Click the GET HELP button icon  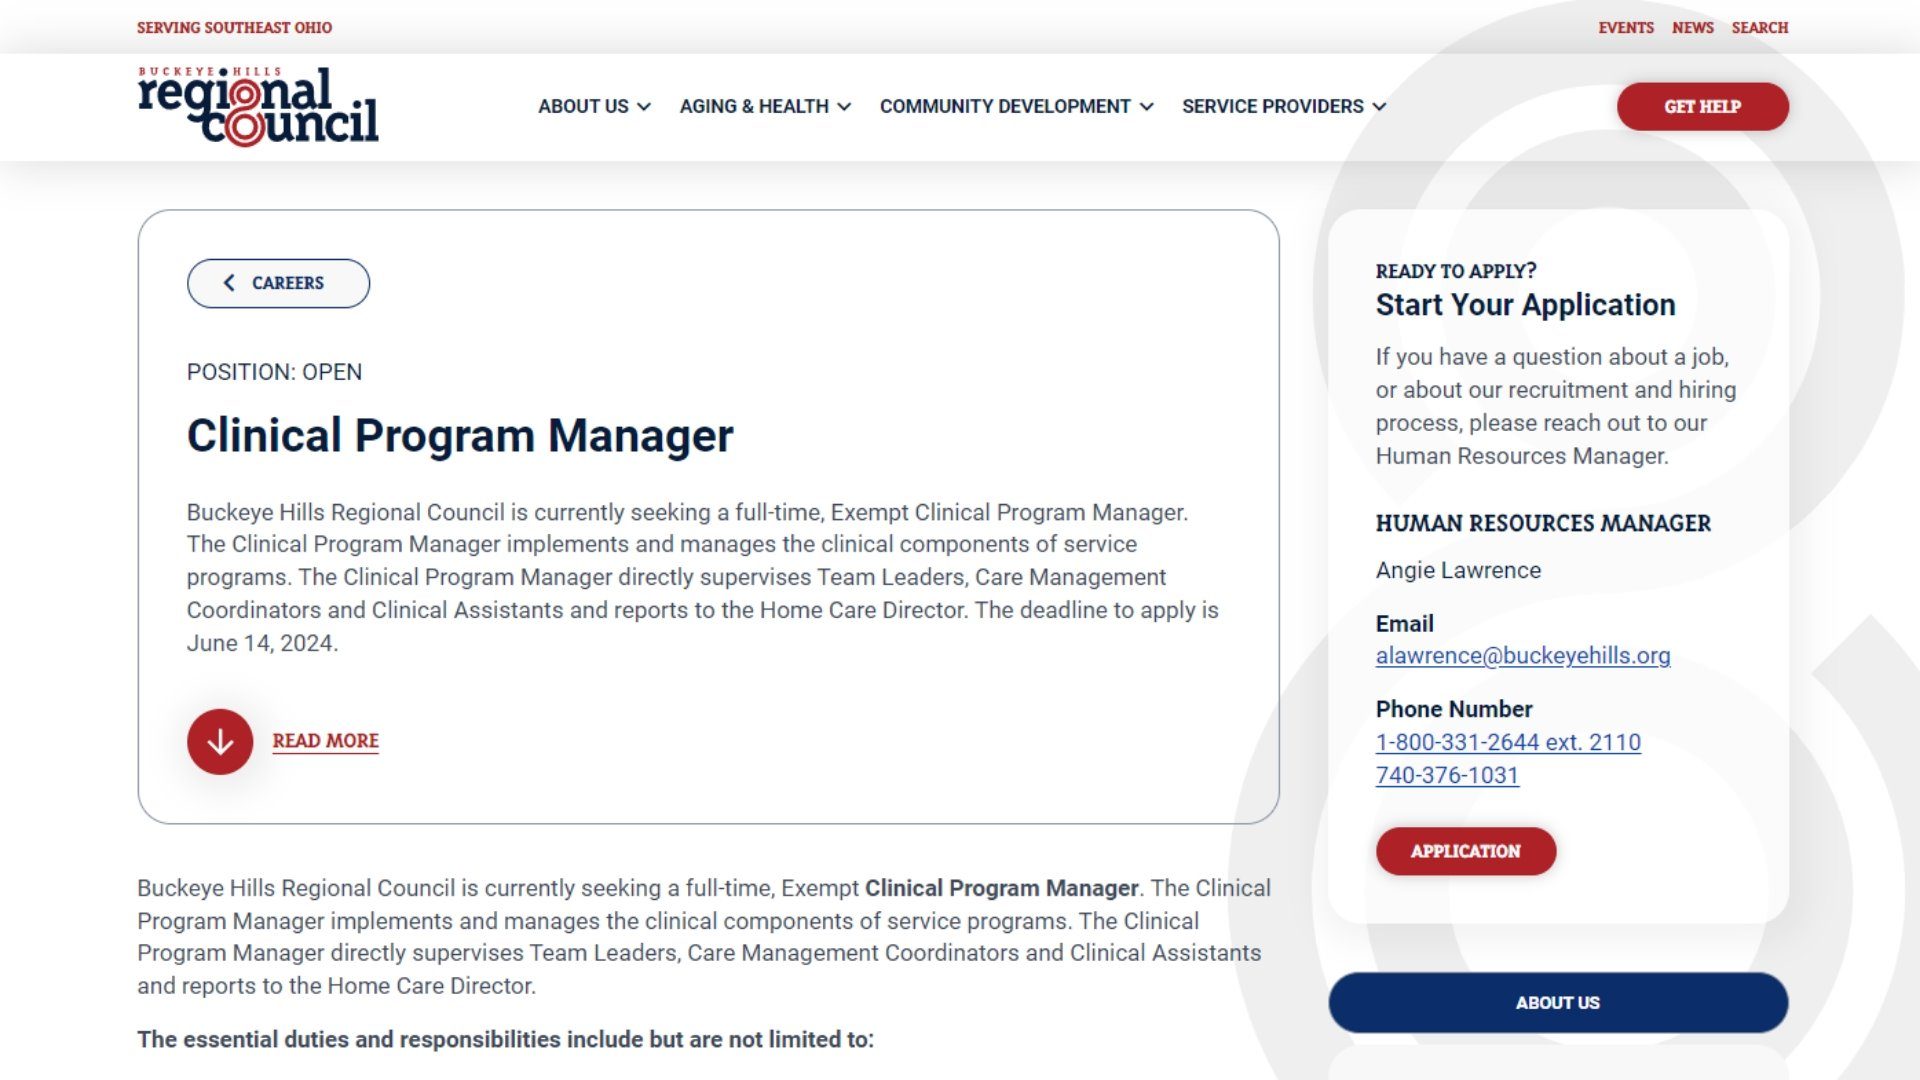[x=1701, y=105]
